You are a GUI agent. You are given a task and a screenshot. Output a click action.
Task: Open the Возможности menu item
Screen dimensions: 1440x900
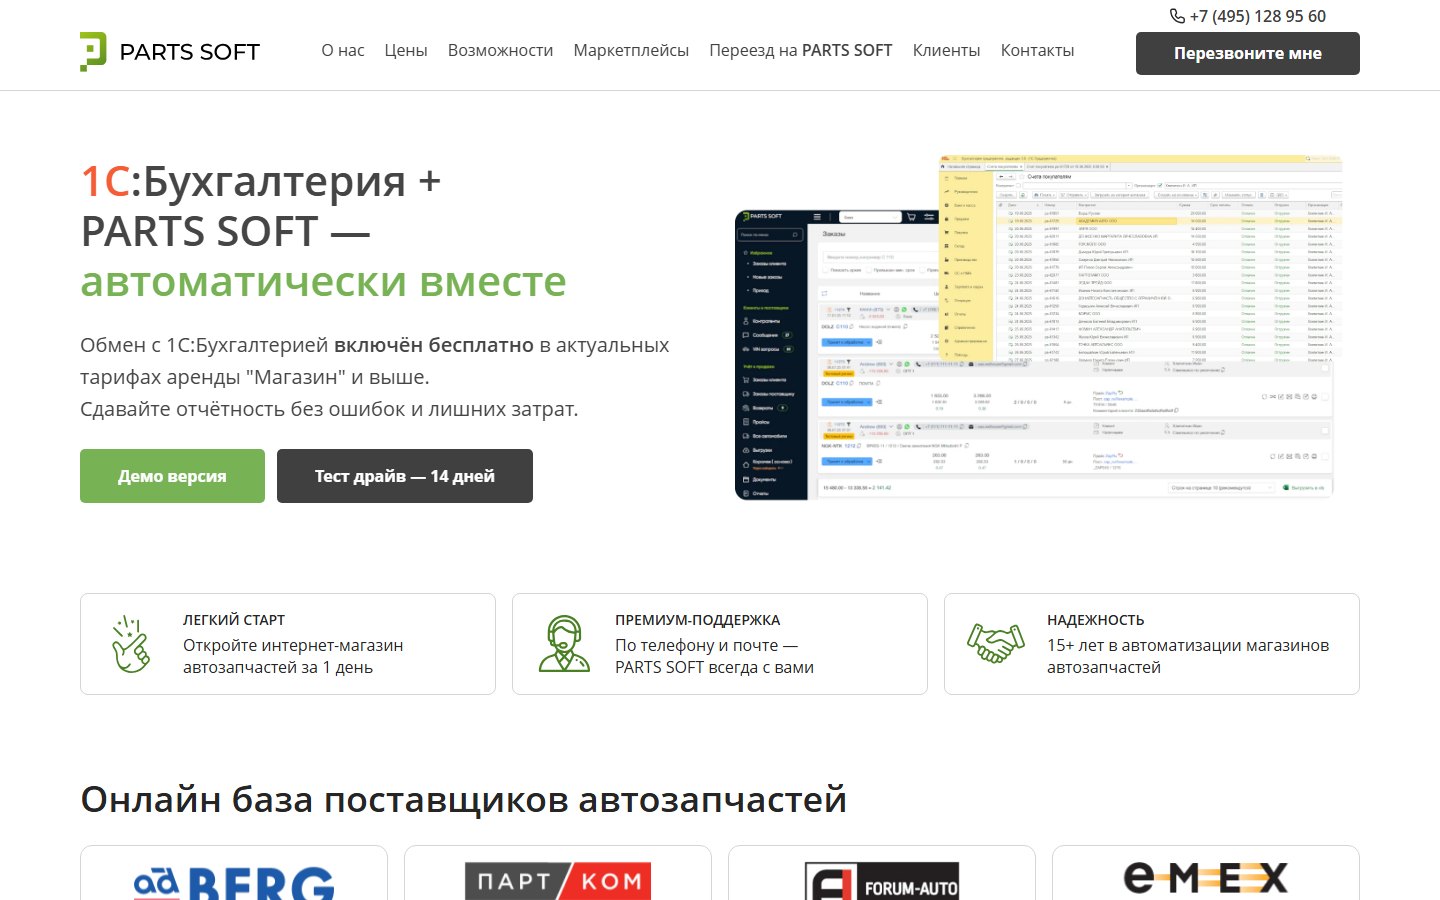click(x=500, y=50)
